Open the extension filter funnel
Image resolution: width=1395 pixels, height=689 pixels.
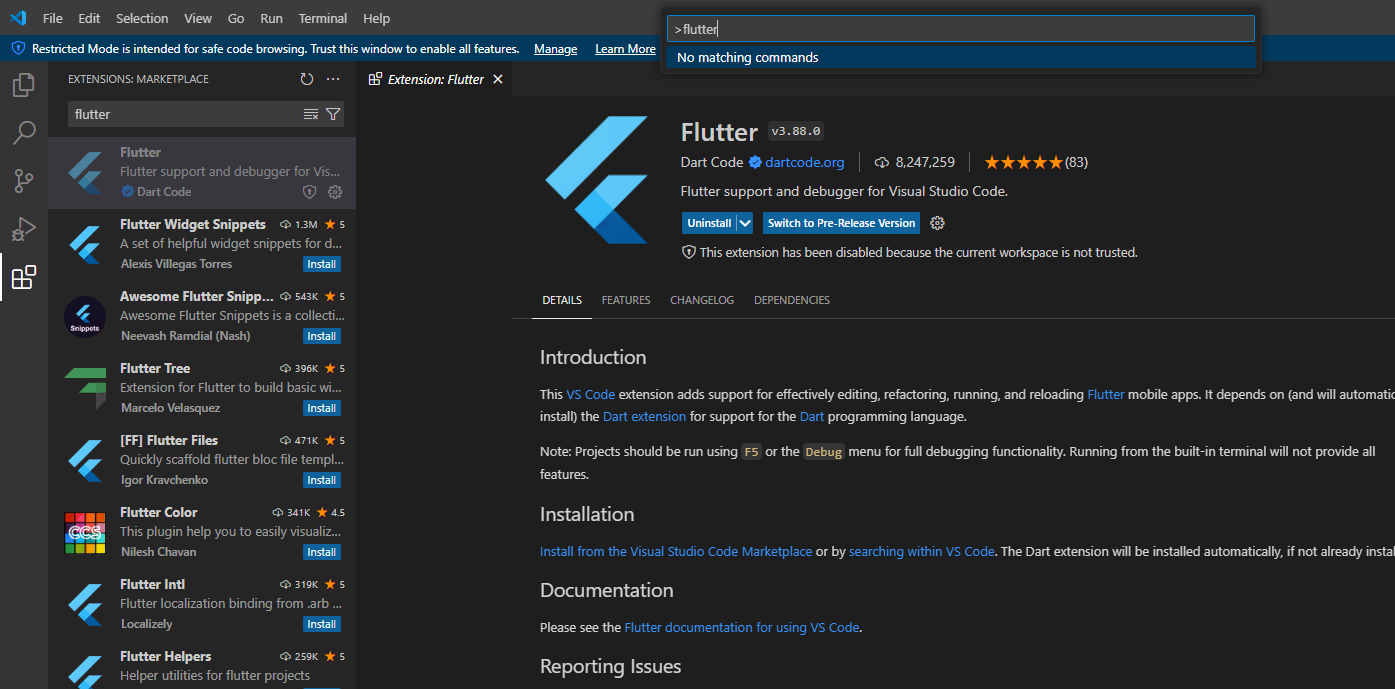pyautogui.click(x=333, y=114)
